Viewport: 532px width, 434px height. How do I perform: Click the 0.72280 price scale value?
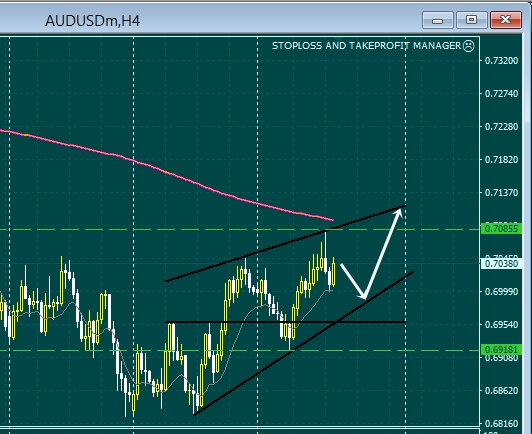pos(501,127)
